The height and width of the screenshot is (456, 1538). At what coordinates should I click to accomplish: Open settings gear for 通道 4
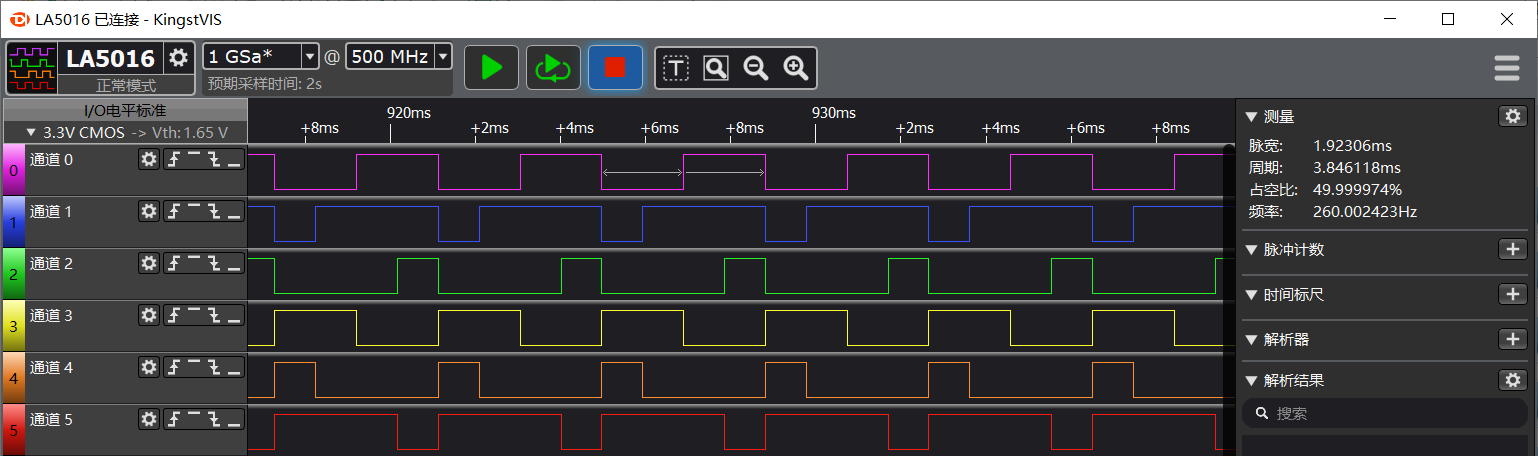149,367
